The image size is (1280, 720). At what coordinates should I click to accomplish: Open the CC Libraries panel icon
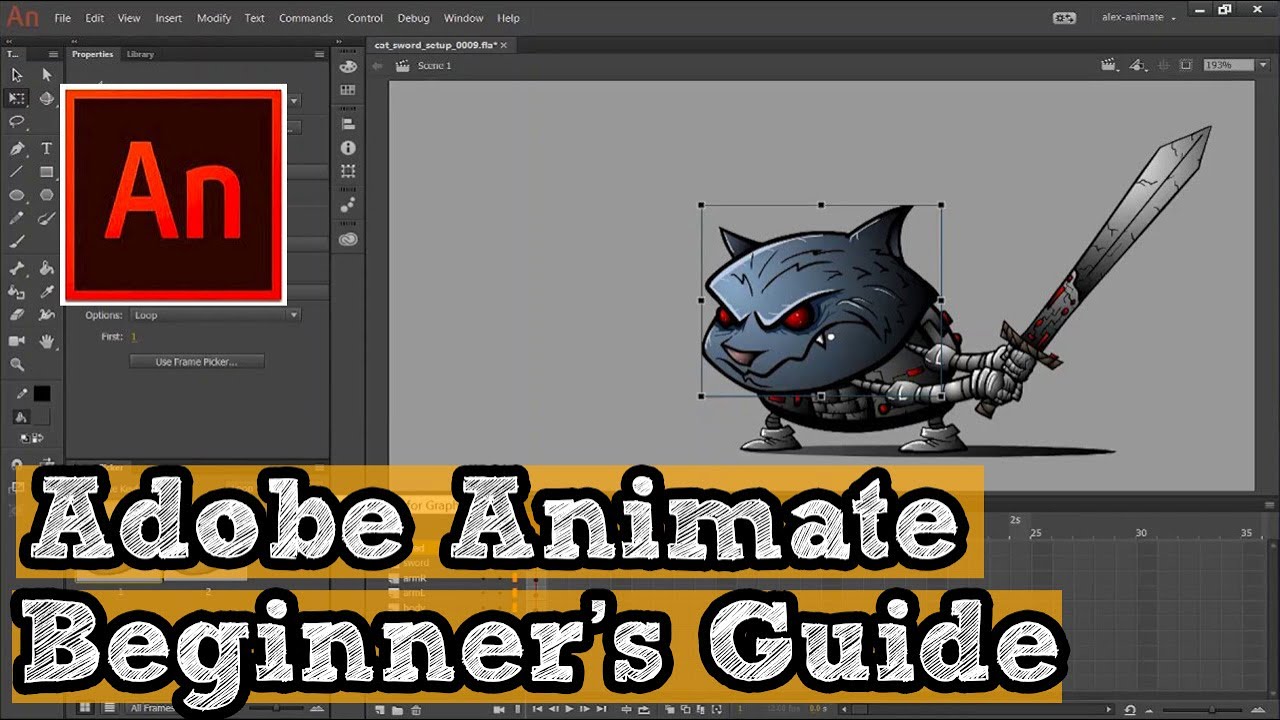click(x=348, y=239)
